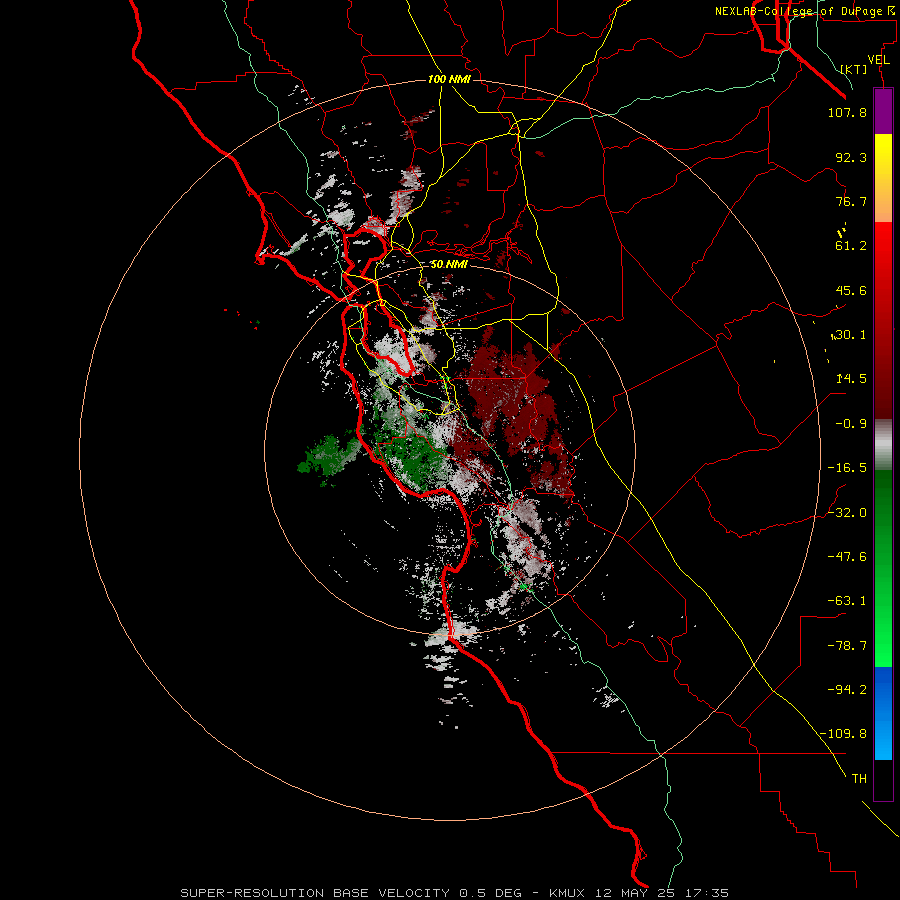Image resolution: width=900 pixels, height=900 pixels.
Task: Select the -0.9 legend value
Action: (x=851, y=424)
